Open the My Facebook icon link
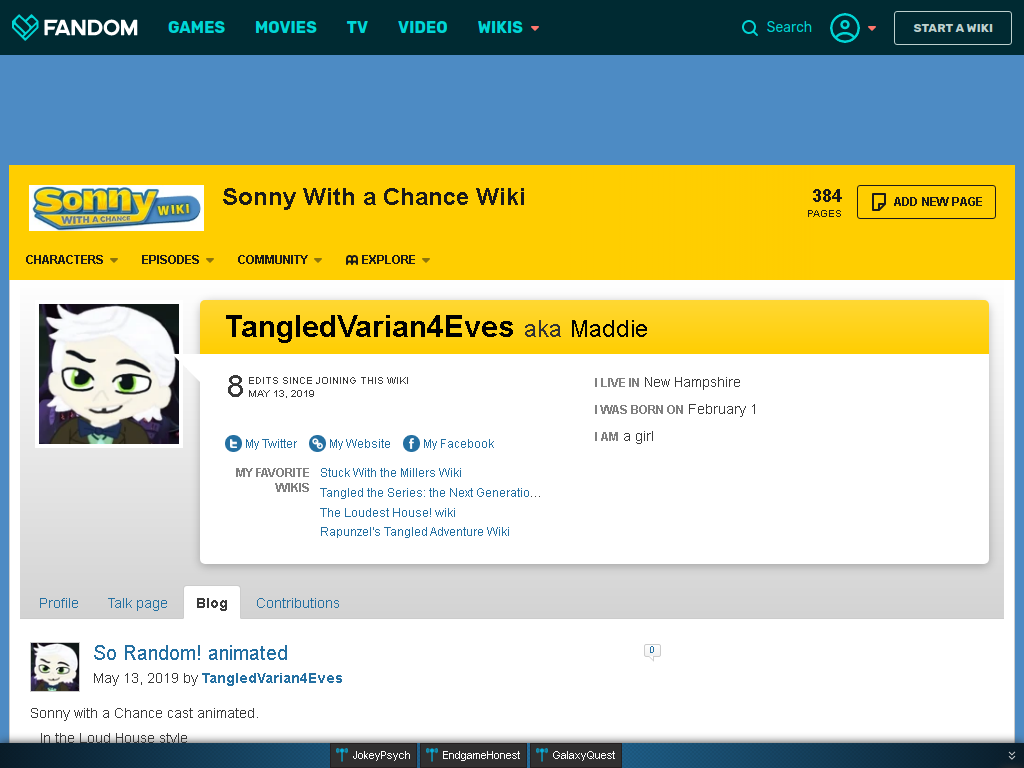The width and height of the screenshot is (1024, 768). [411, 443]
